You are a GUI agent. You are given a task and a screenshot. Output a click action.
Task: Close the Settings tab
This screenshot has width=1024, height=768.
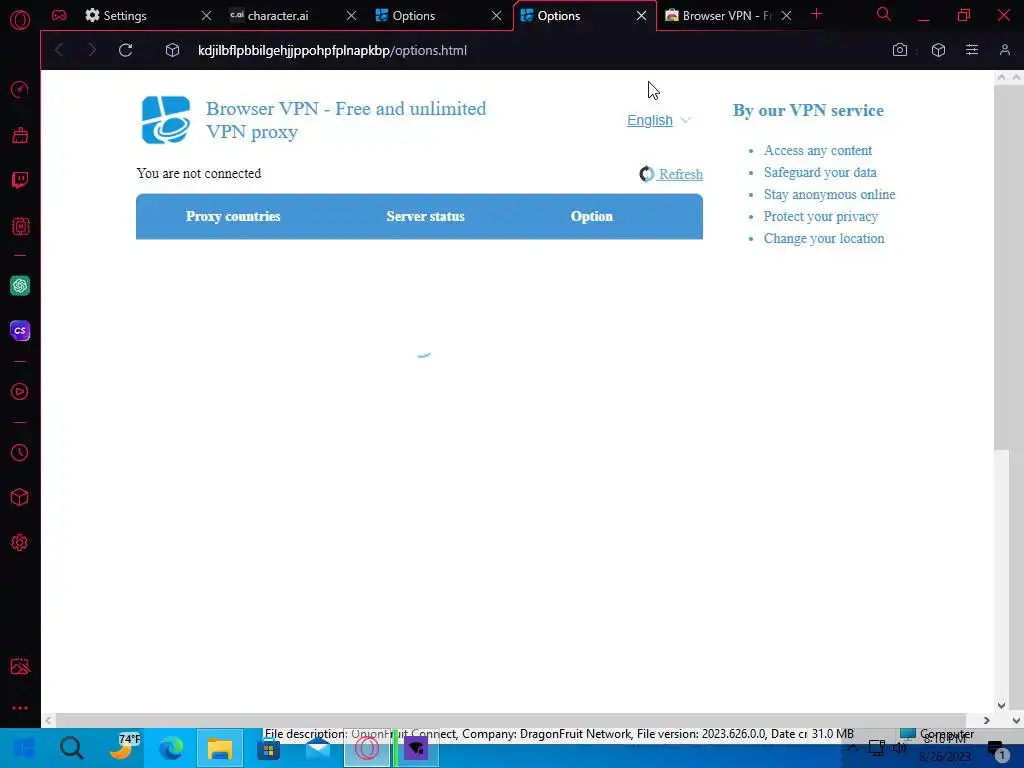coord(206,16)
